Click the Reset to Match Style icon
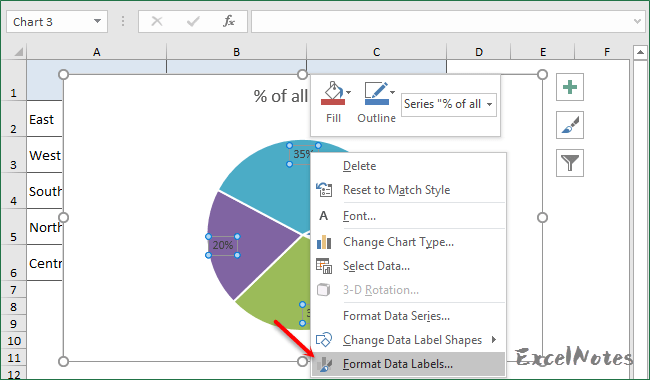Screen dimensions: 650x380 point(324,190)
